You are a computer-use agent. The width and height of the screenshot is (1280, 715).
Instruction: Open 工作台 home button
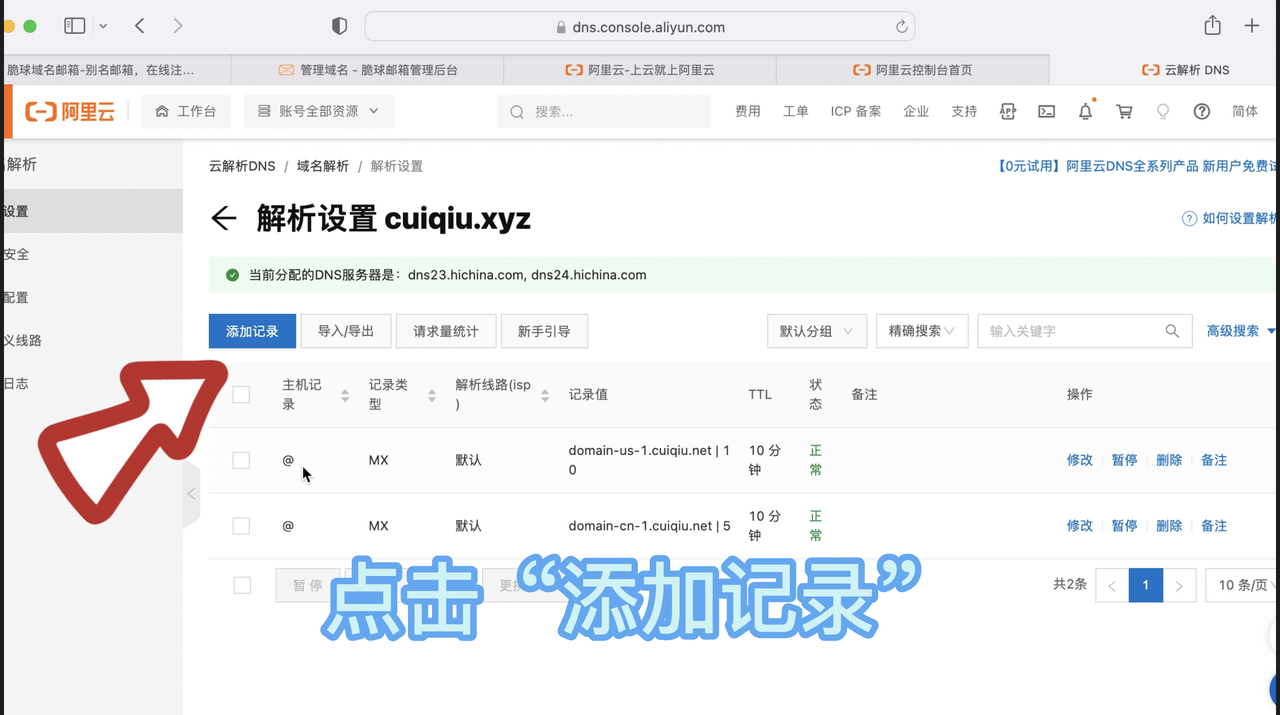(x=186, y=111)
